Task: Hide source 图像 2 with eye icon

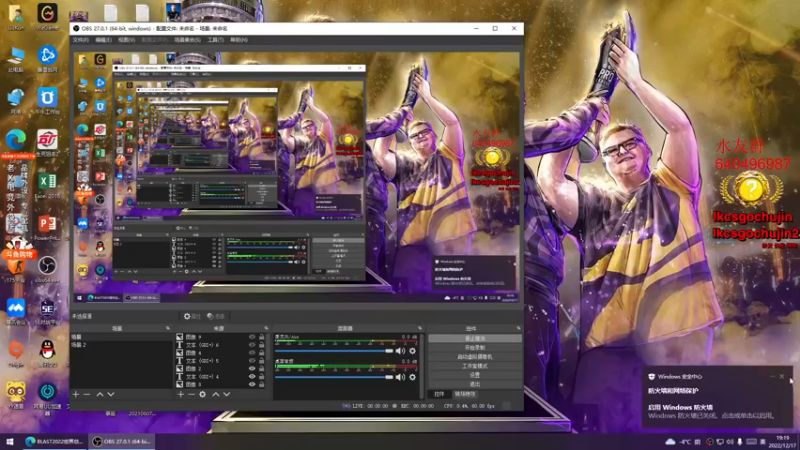Action: (252, 368)
